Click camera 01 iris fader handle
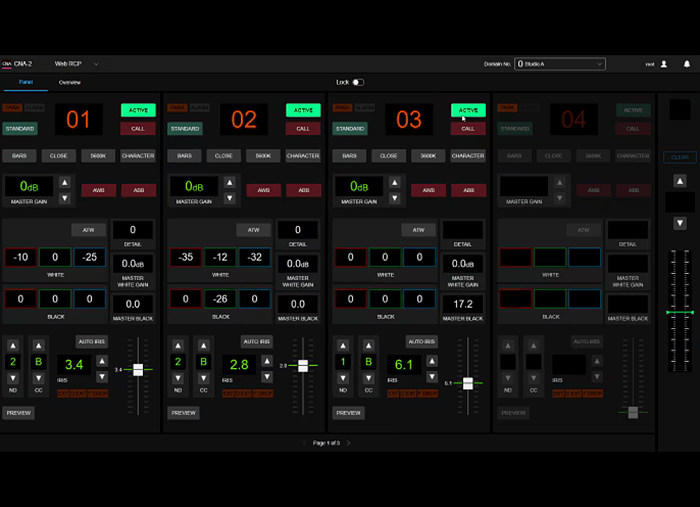This screenshot has height=507, width=700. [x=138, y=370]
